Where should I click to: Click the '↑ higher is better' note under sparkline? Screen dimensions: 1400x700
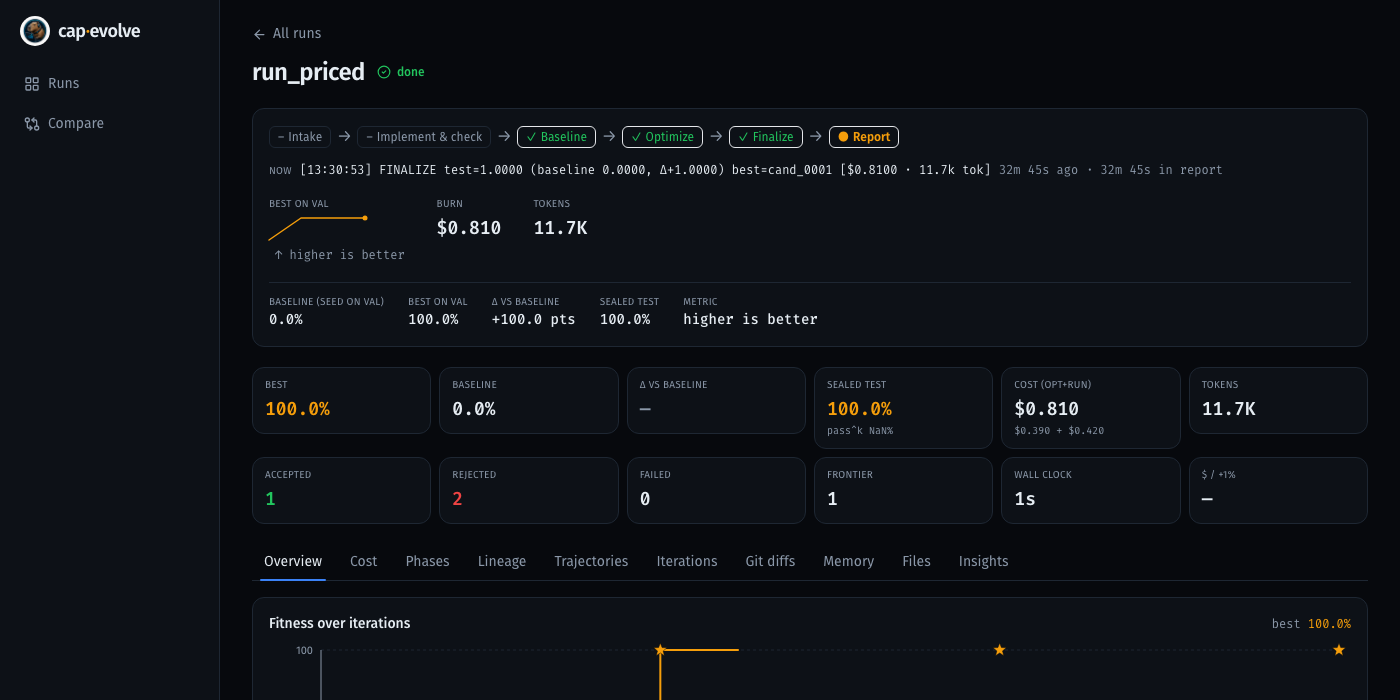(339, 255)
